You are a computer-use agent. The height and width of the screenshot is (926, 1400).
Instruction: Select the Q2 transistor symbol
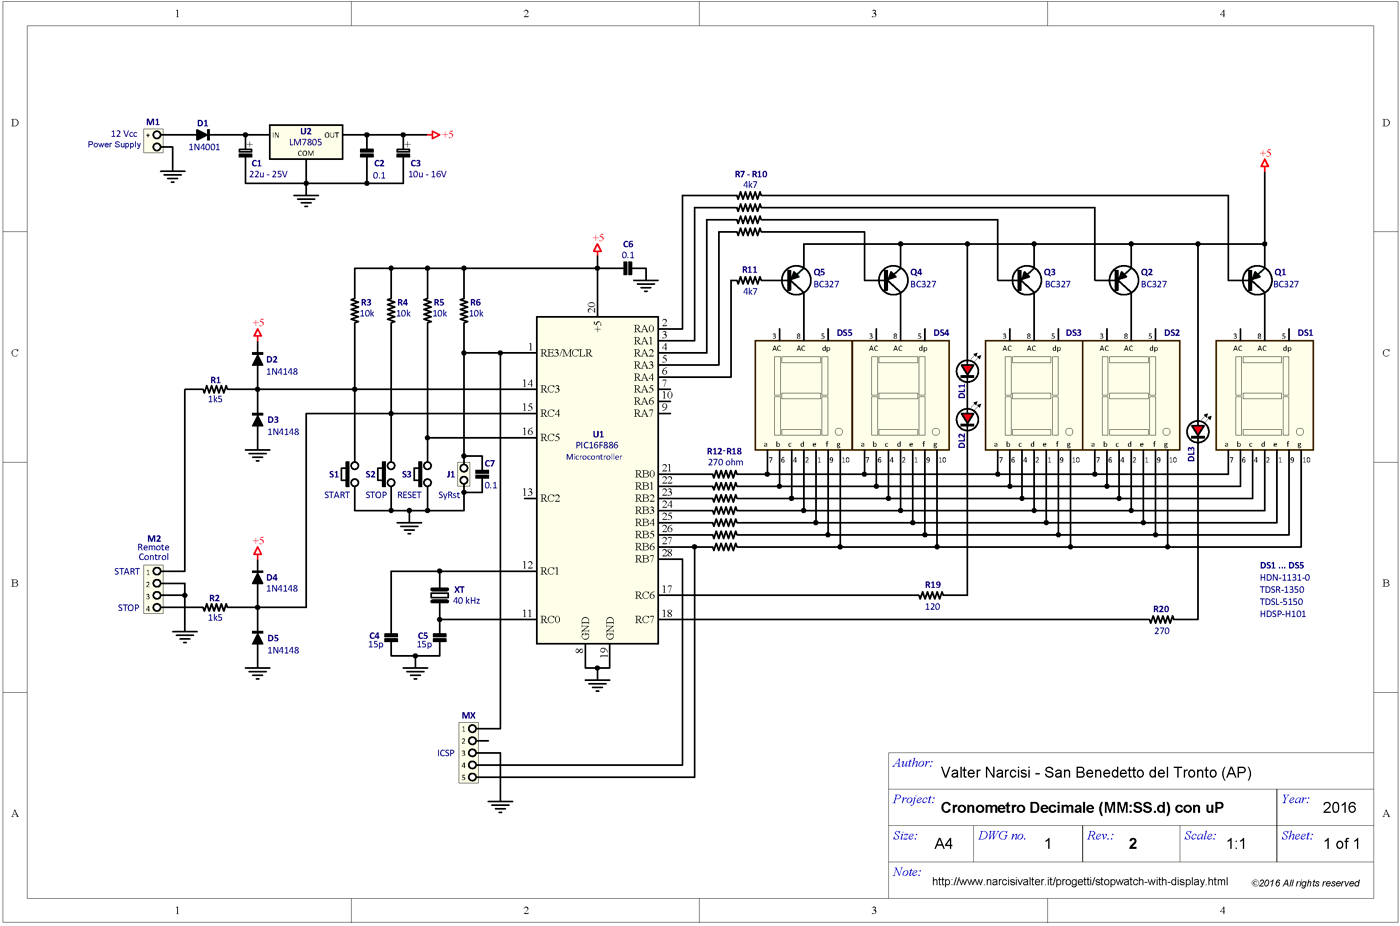click(x=1124, y=280)
